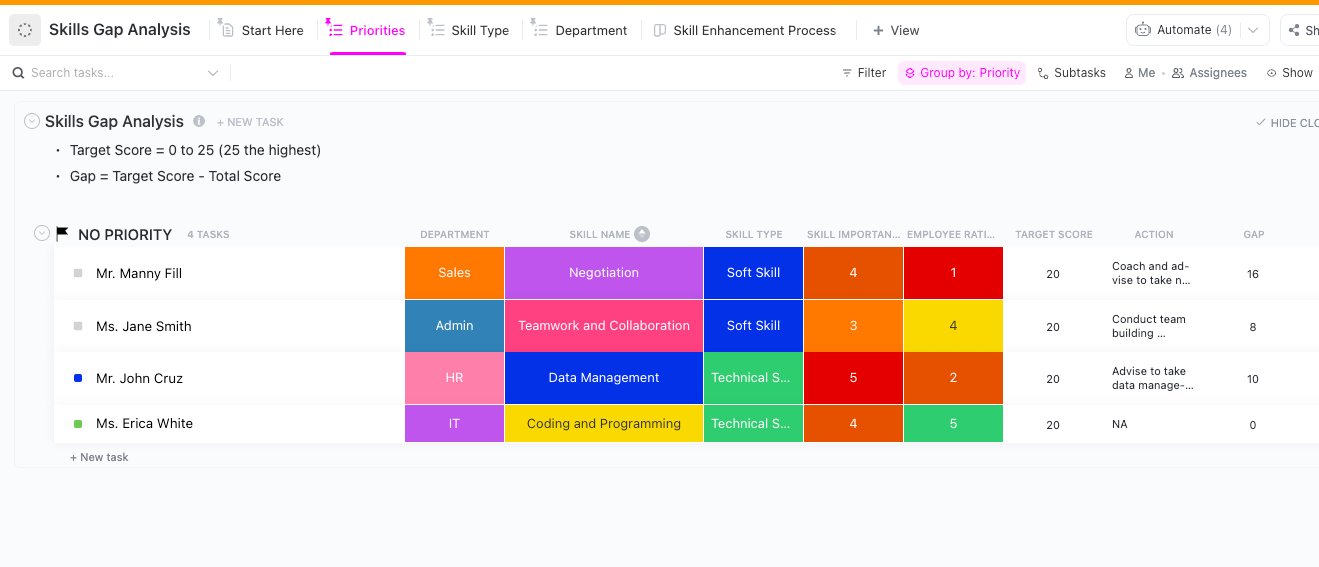This screenshot has width=1319, height=567.
Task: Click the + New task link
Action: [x=99, y=457]
